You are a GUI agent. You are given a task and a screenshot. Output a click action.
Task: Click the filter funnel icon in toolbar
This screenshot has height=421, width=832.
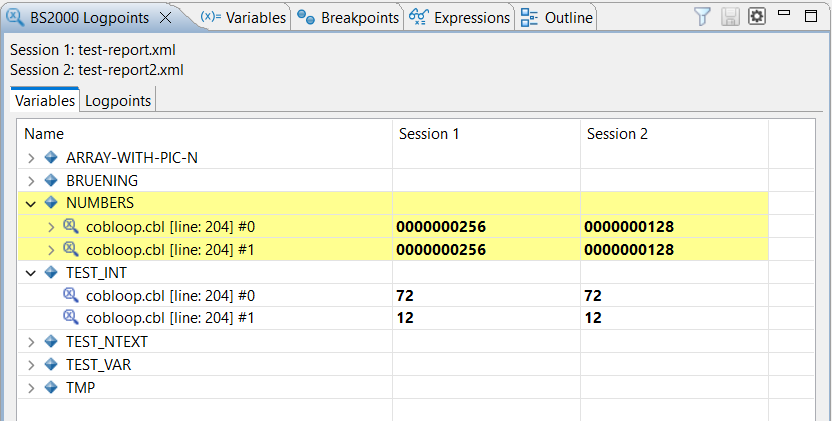click(703, 17)
